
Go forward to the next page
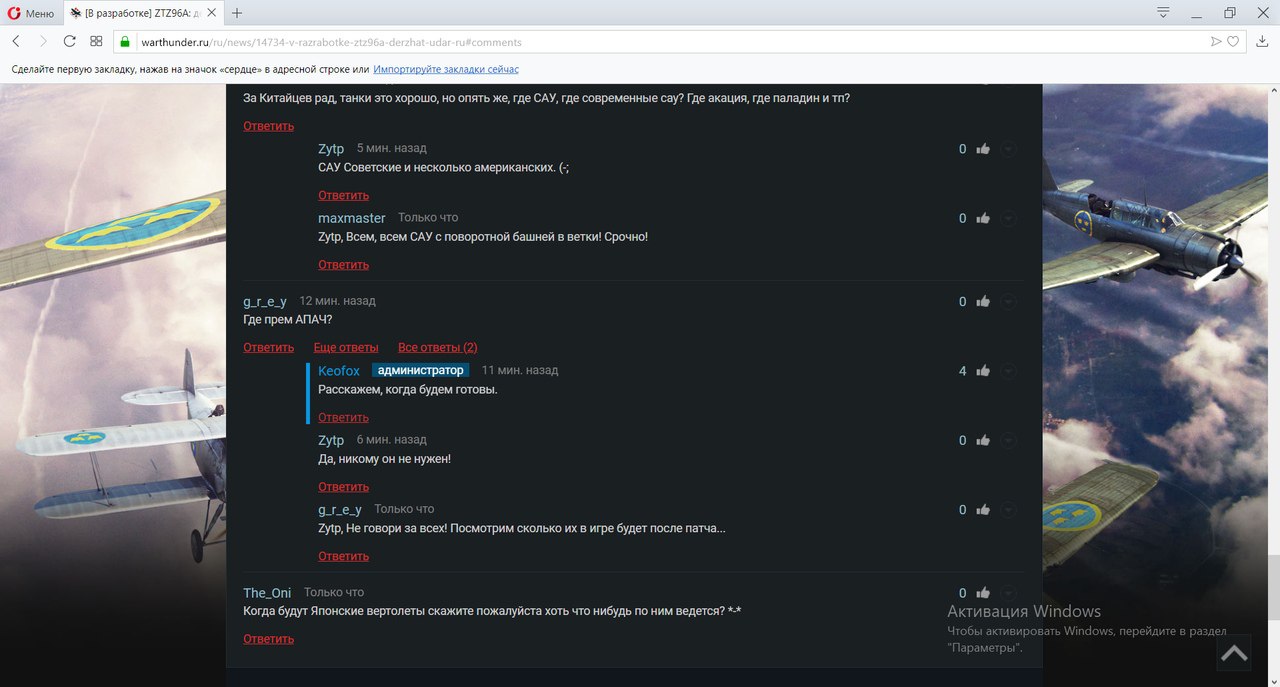43,41
